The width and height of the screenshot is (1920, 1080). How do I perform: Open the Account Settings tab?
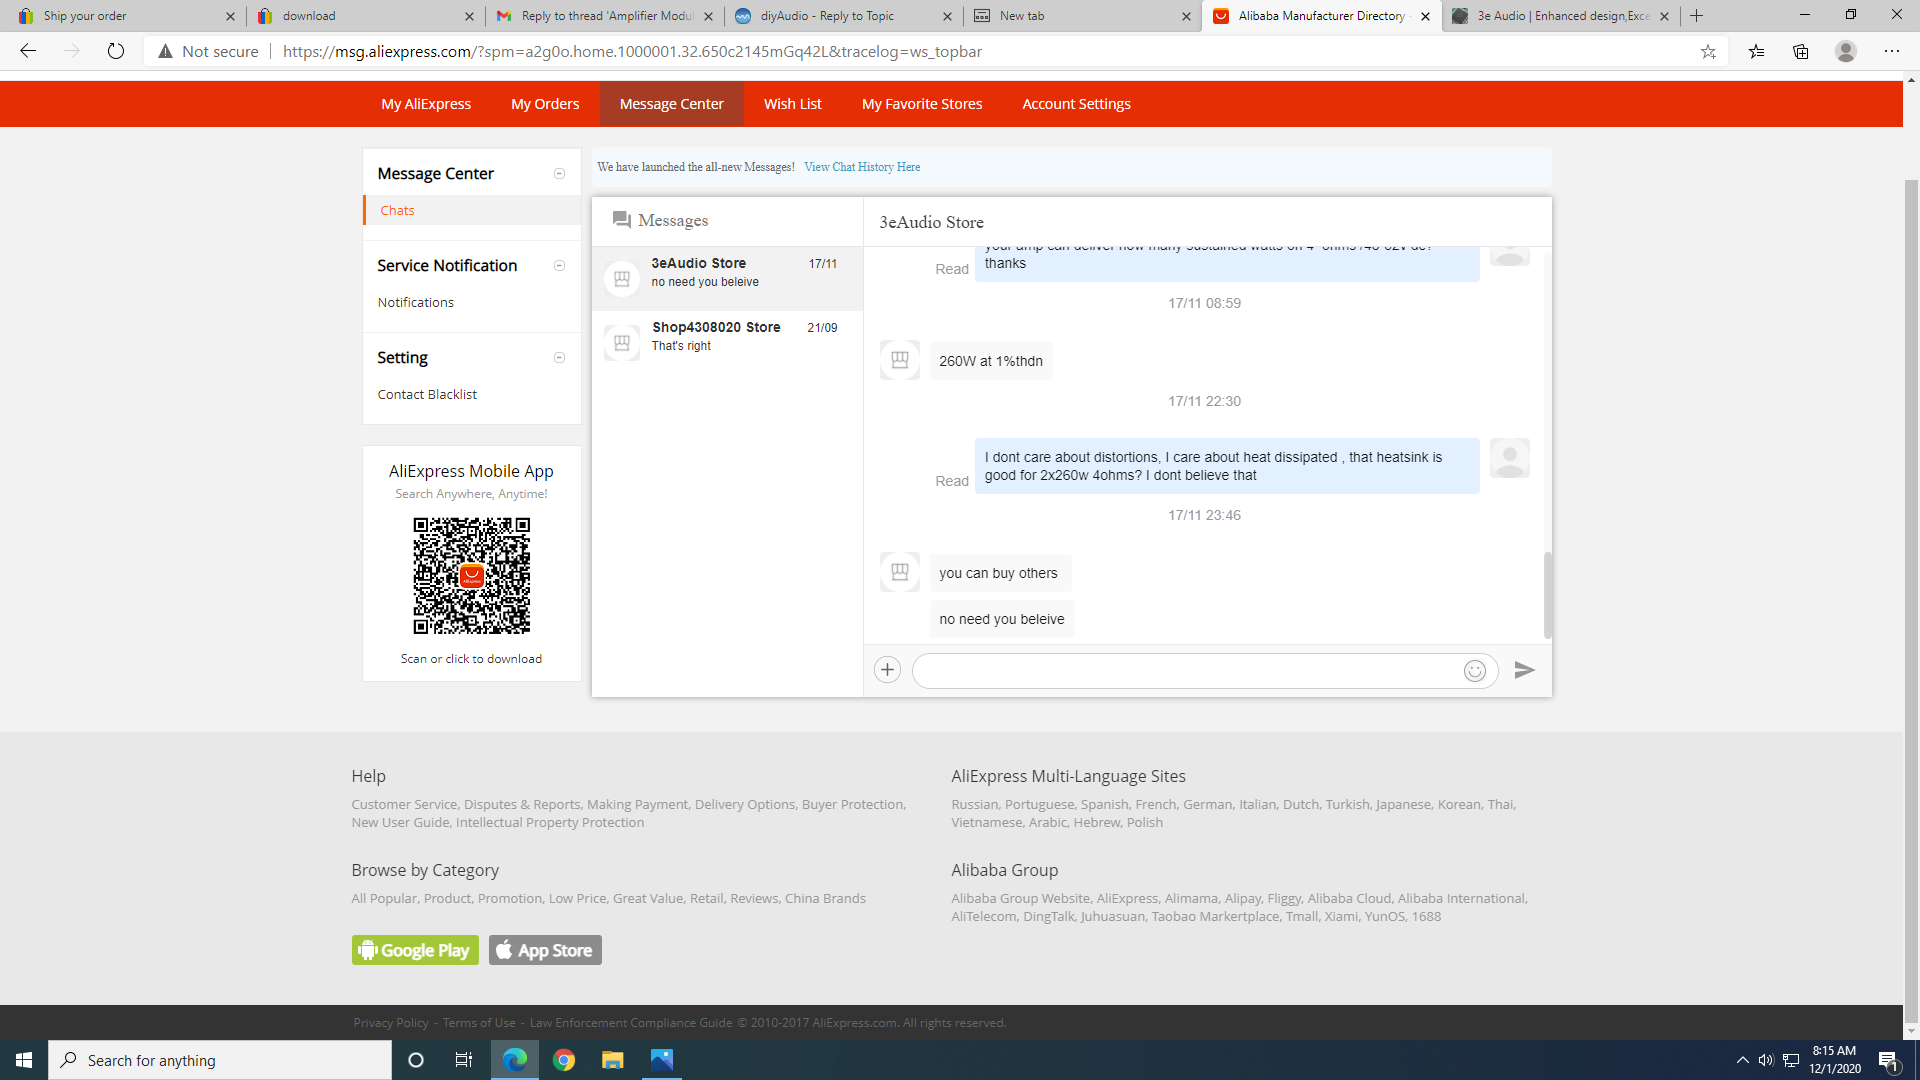pos(1076,104)
